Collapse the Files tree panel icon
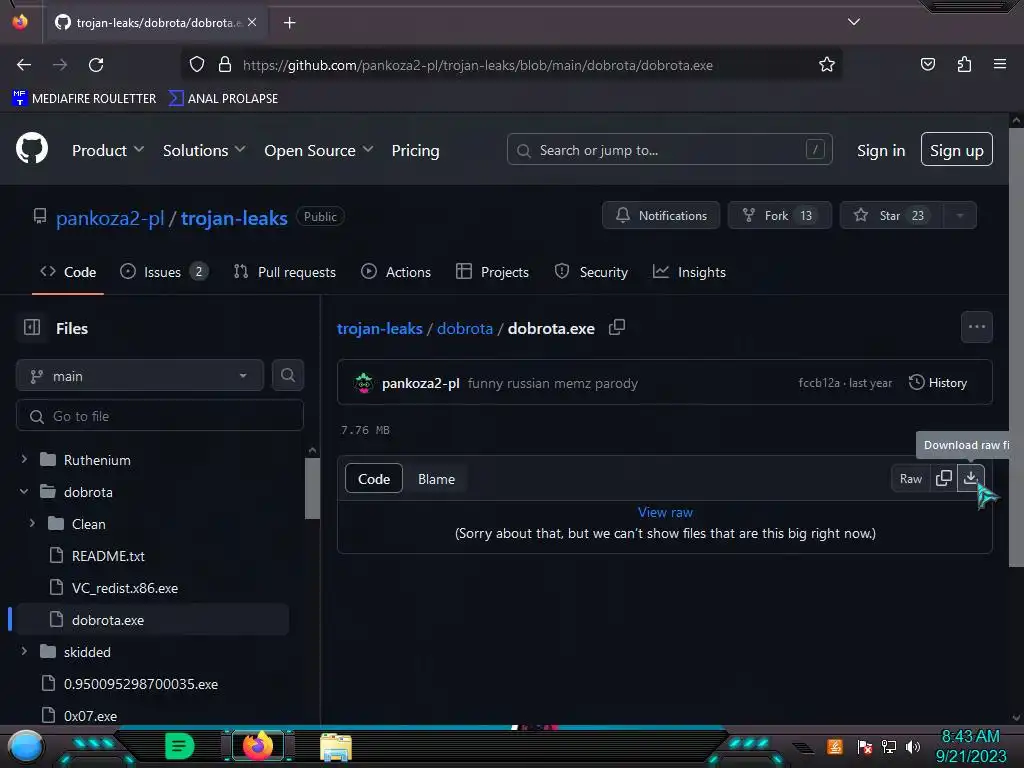The width and height of the screenshot is (1024, 768). point(32,327)
